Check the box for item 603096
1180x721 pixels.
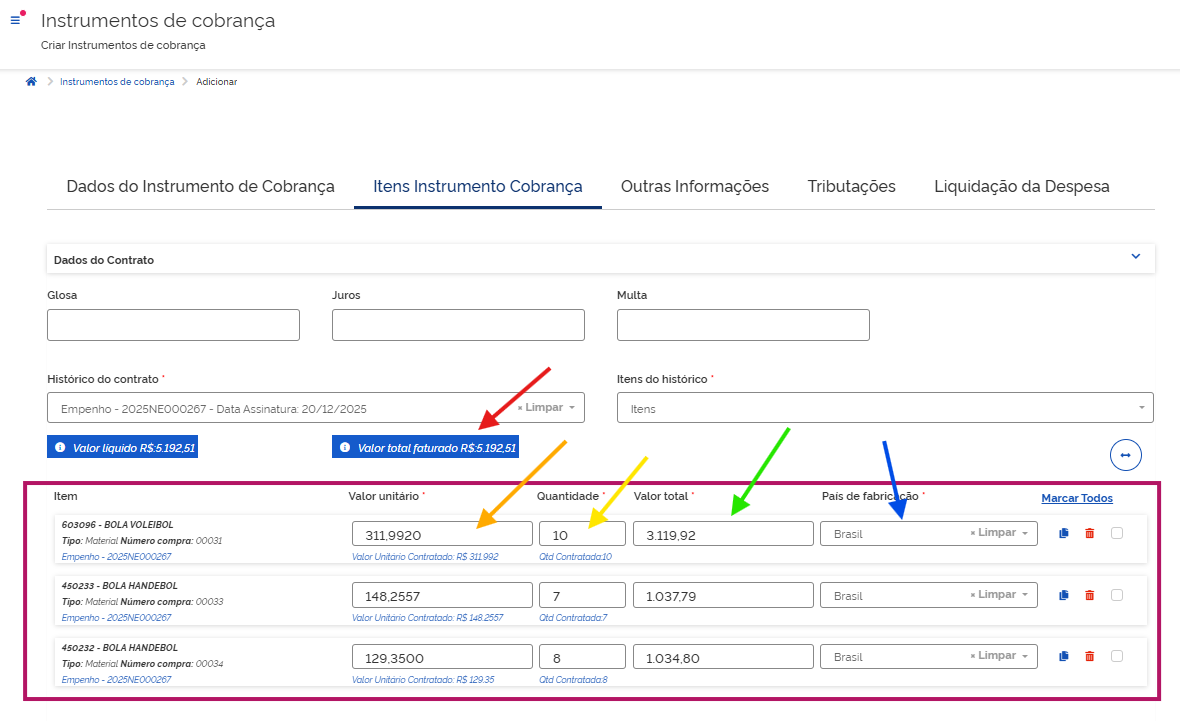1117,533
